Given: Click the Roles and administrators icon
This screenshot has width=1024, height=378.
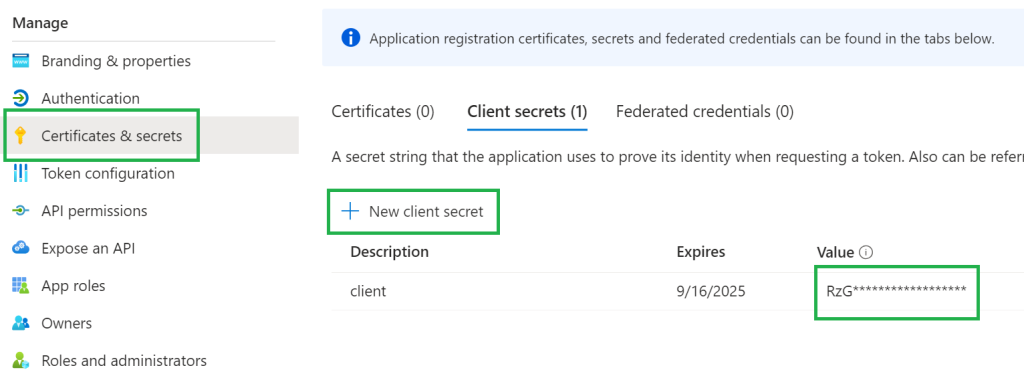Looking at the screenshot, I should pos(21,360).
